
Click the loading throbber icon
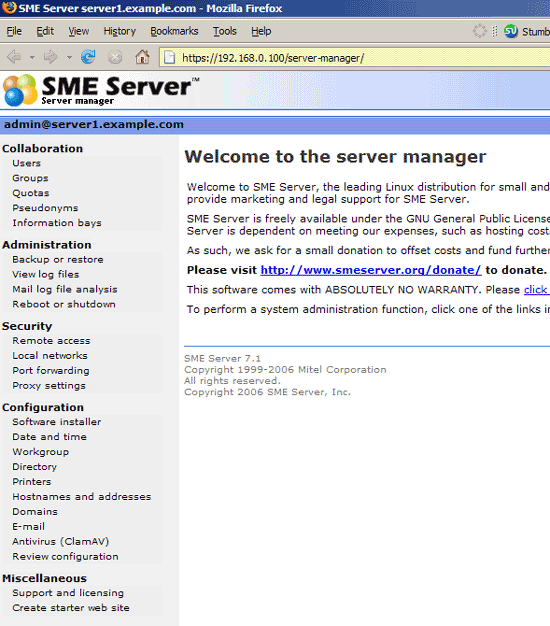click(479, 31)
